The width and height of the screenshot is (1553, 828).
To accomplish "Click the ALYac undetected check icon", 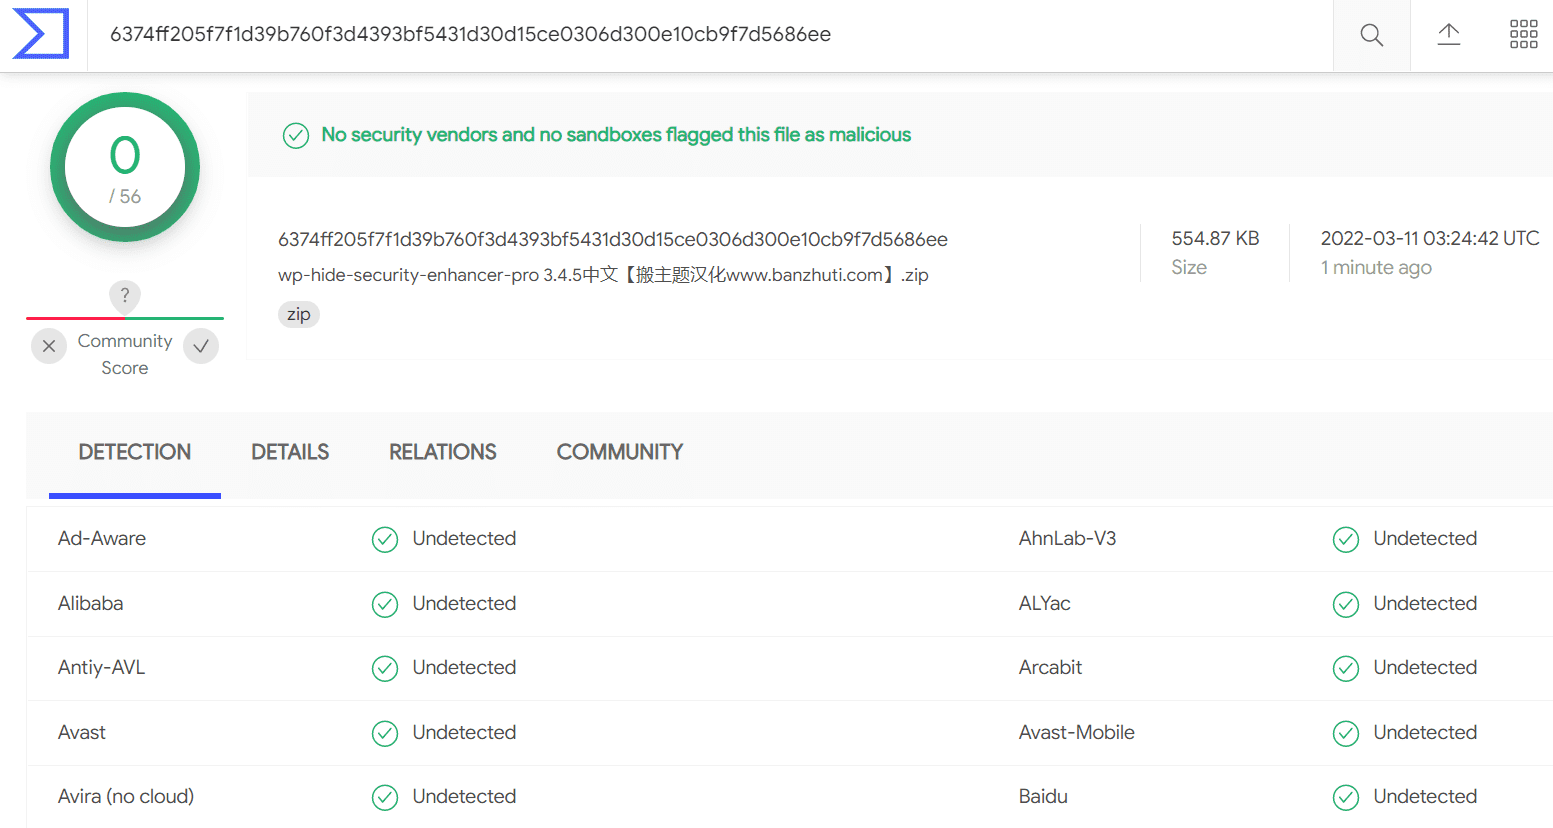I will [x=1346, y=605].
